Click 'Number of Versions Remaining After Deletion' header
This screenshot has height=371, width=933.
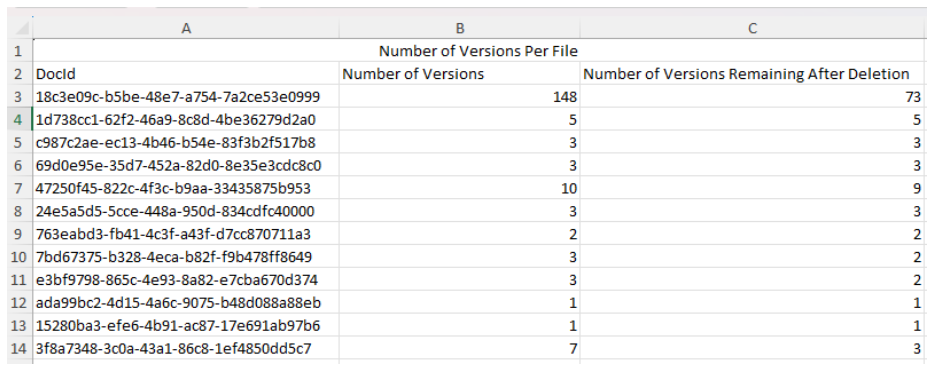(752, 74)
